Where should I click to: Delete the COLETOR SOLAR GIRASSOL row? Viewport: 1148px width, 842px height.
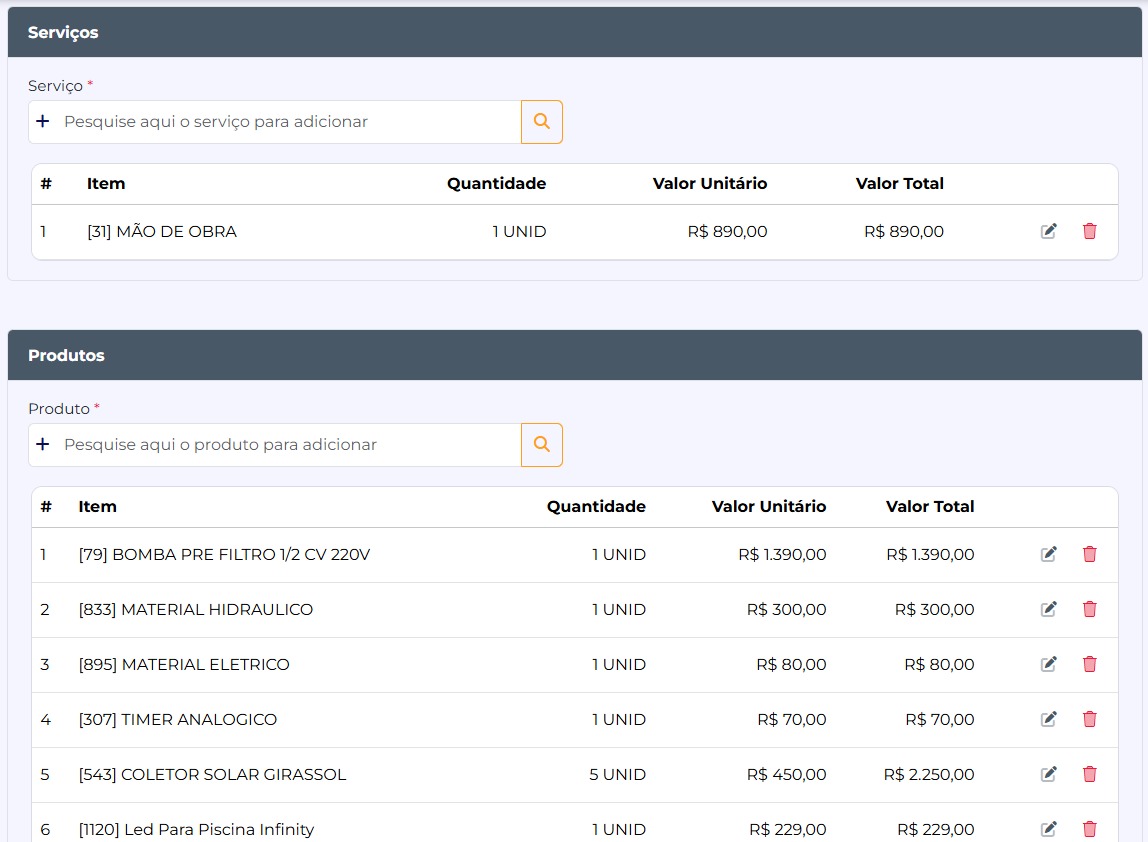pos(1089,775)
